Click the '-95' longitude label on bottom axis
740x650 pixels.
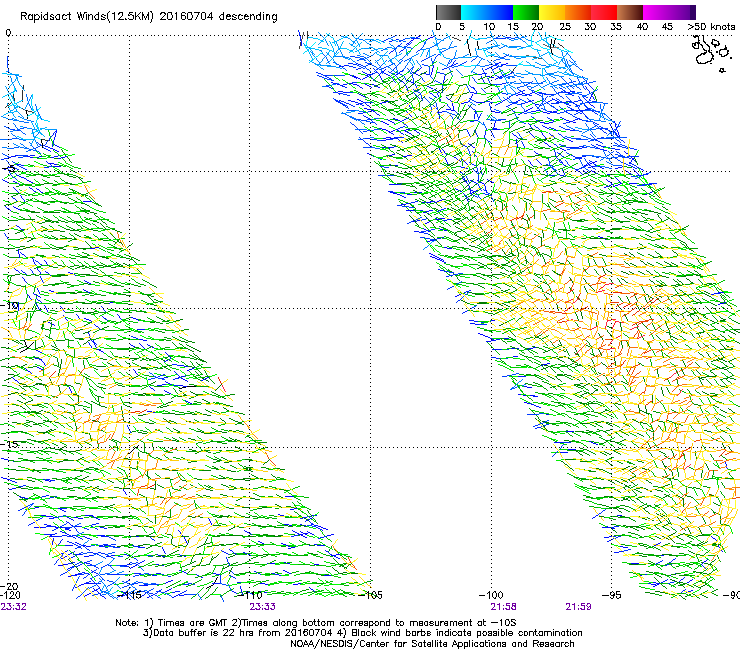[x=614, y=595]
